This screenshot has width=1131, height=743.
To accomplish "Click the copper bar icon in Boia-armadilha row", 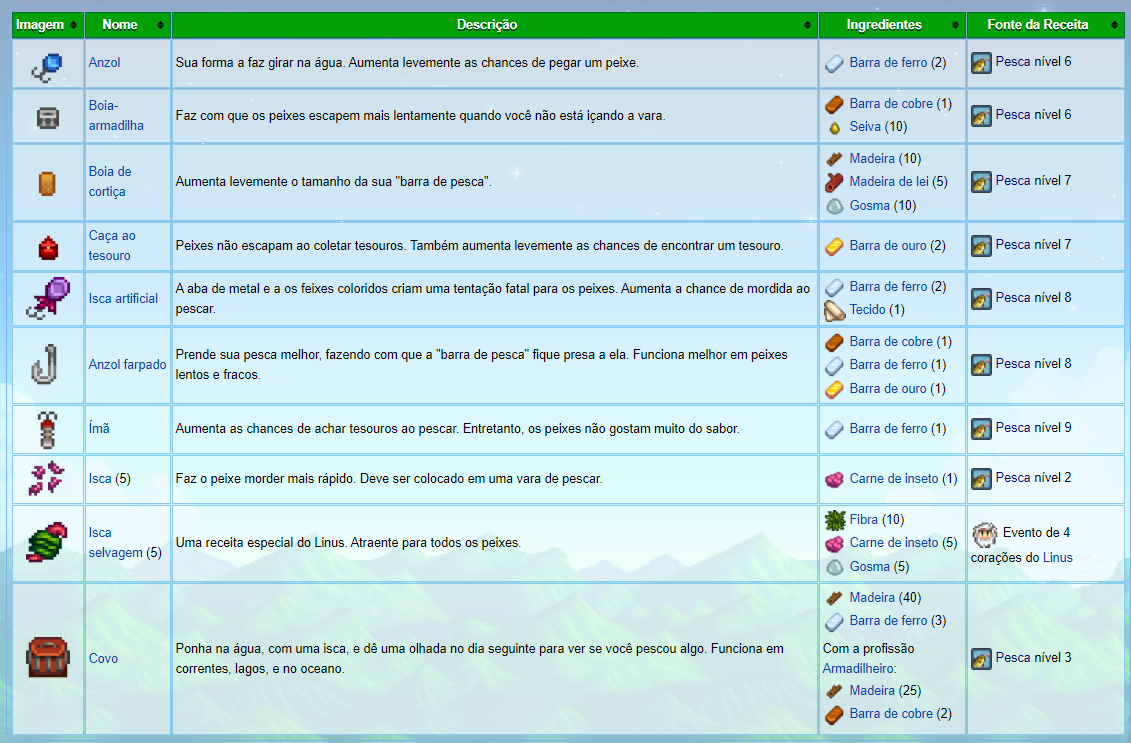I will point(835,105).
